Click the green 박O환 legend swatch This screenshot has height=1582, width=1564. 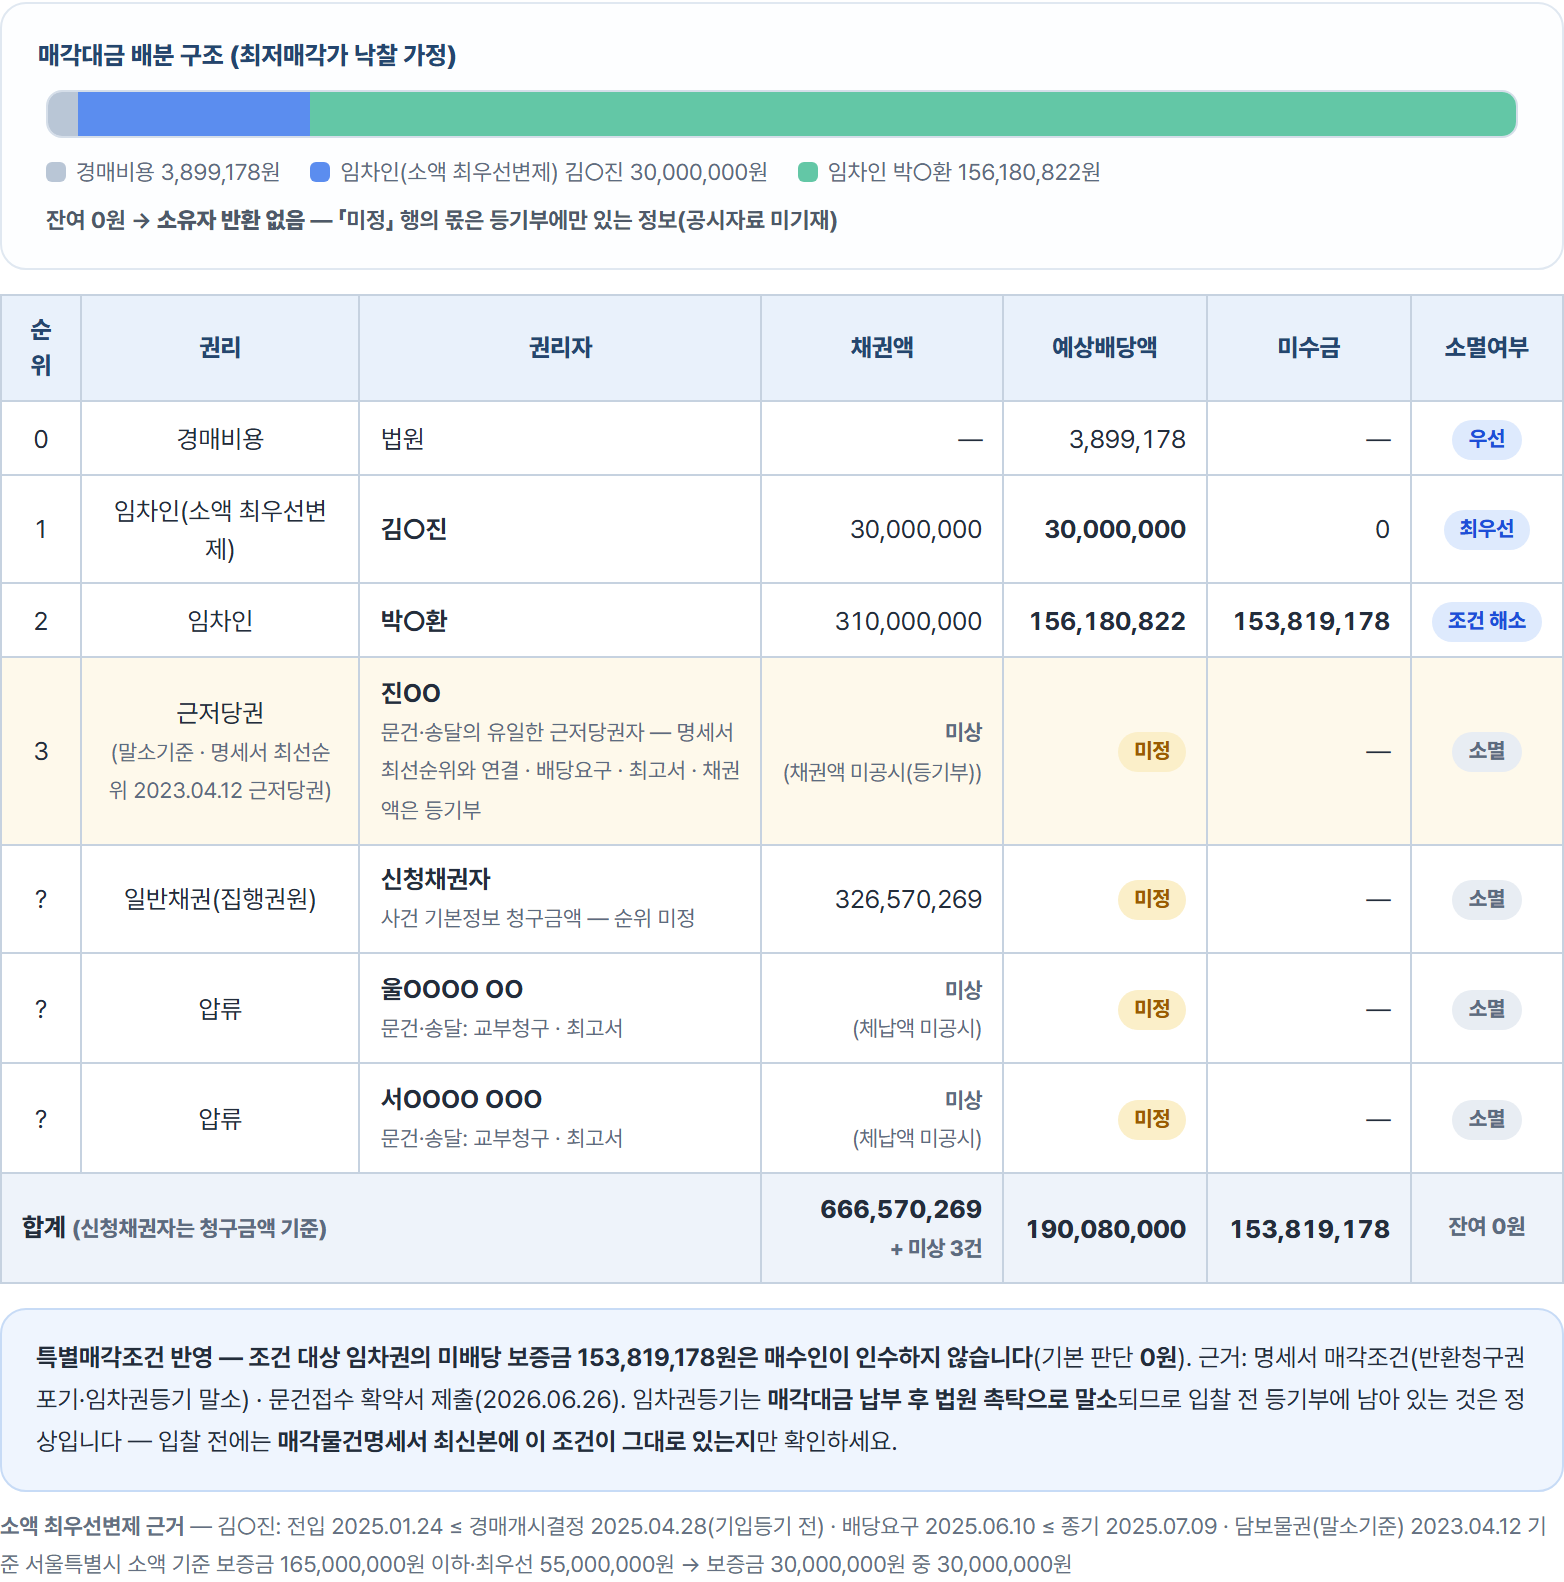point(808,172)
